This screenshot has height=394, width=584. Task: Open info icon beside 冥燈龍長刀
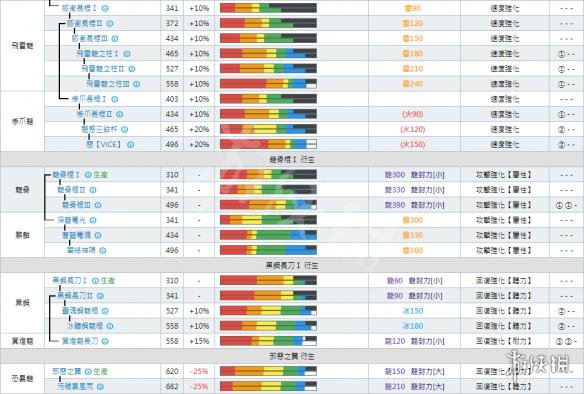point(105,341)
